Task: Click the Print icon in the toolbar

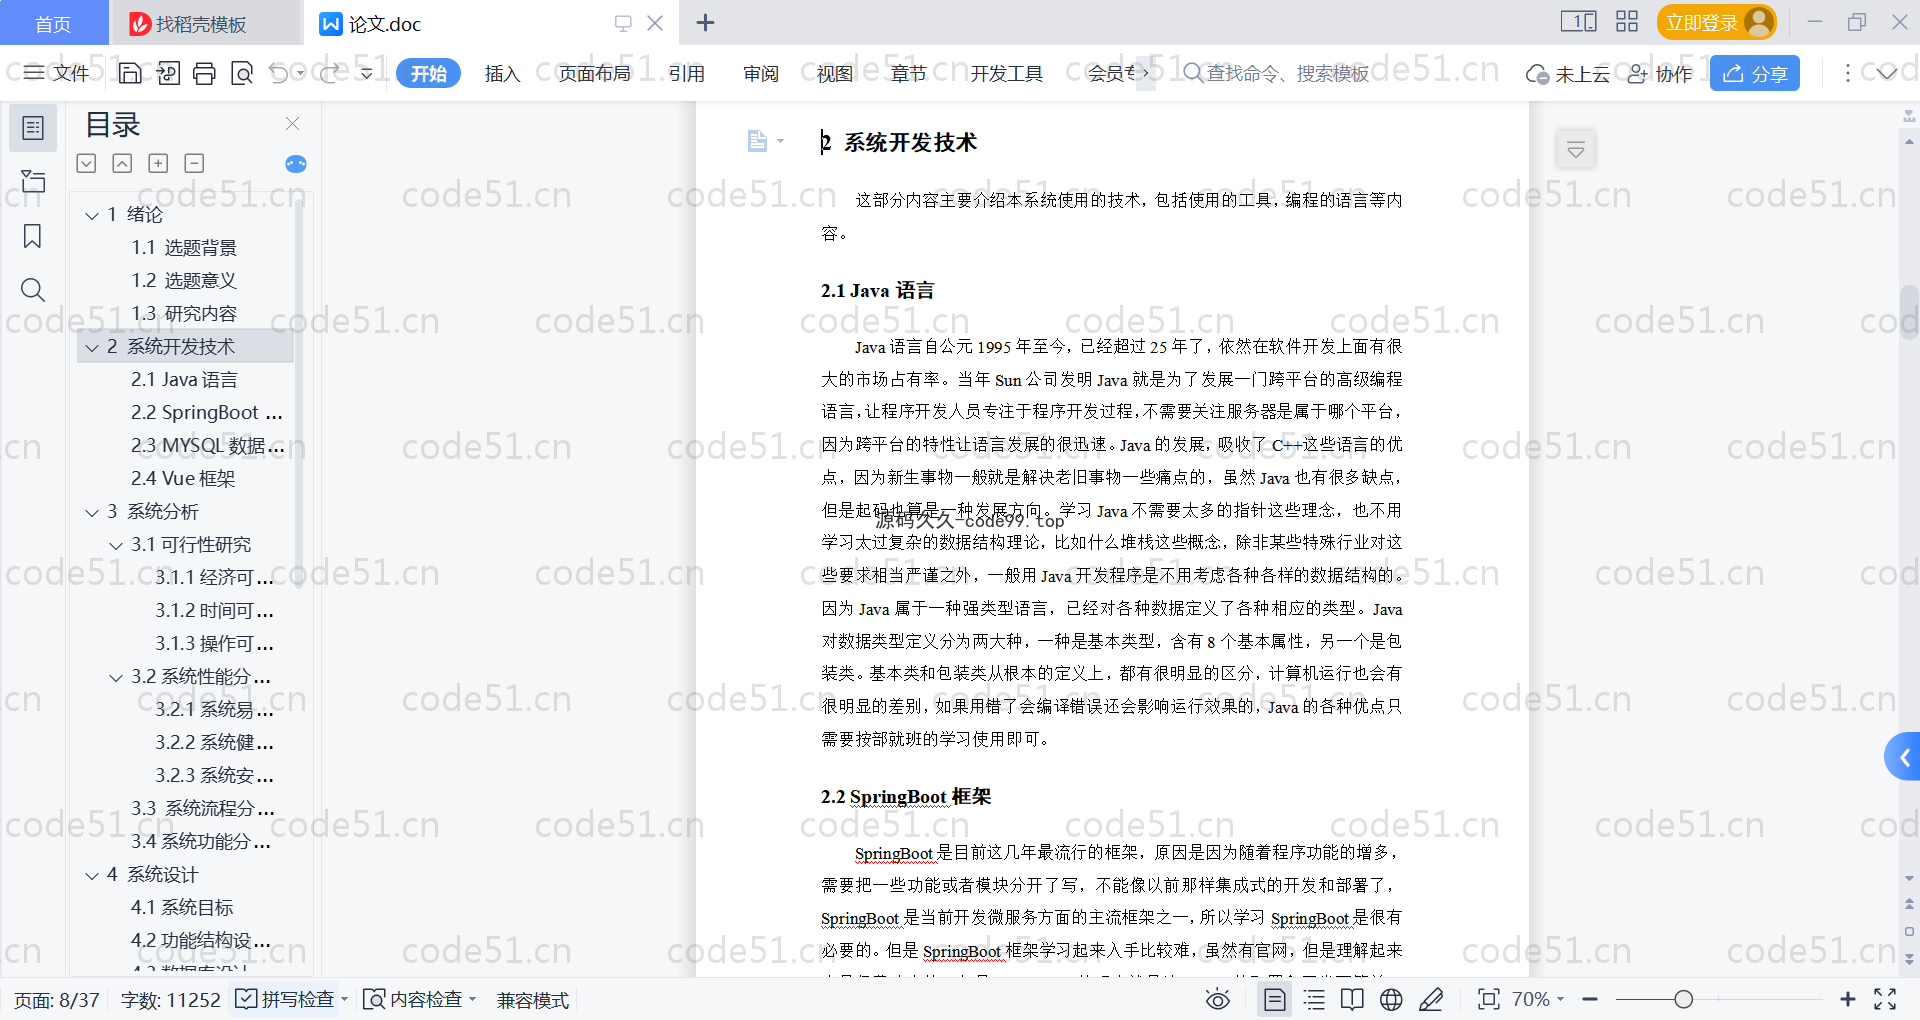Action: click(x=205, y=73)
